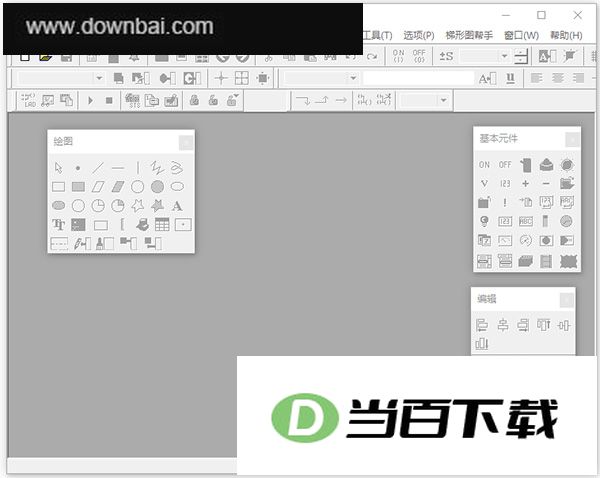Click the ±S toolbar icon

tap(446, 56)
